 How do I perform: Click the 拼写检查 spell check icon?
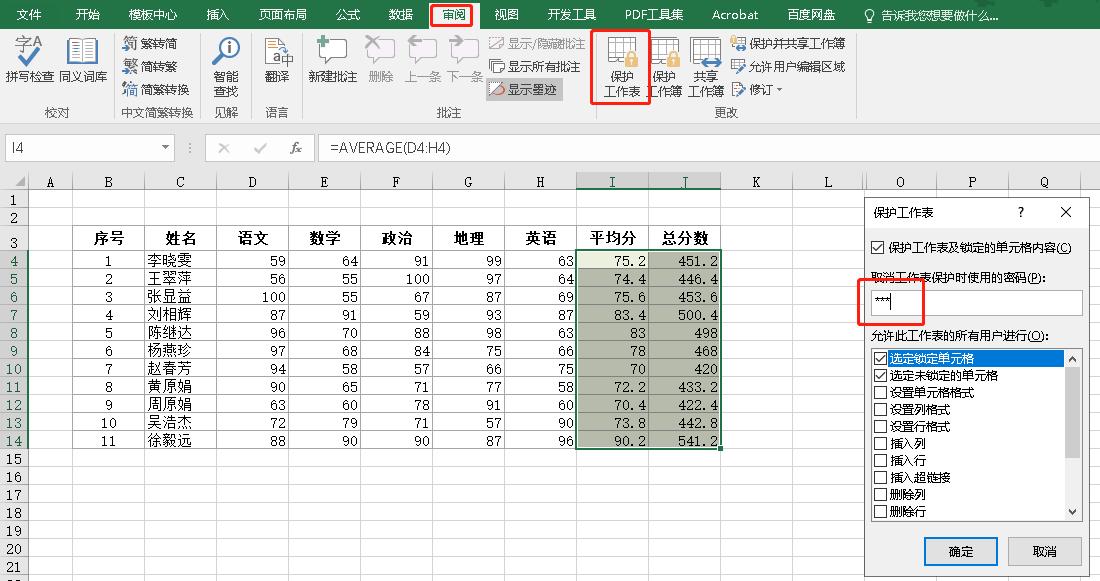click(x=27, y=60)
